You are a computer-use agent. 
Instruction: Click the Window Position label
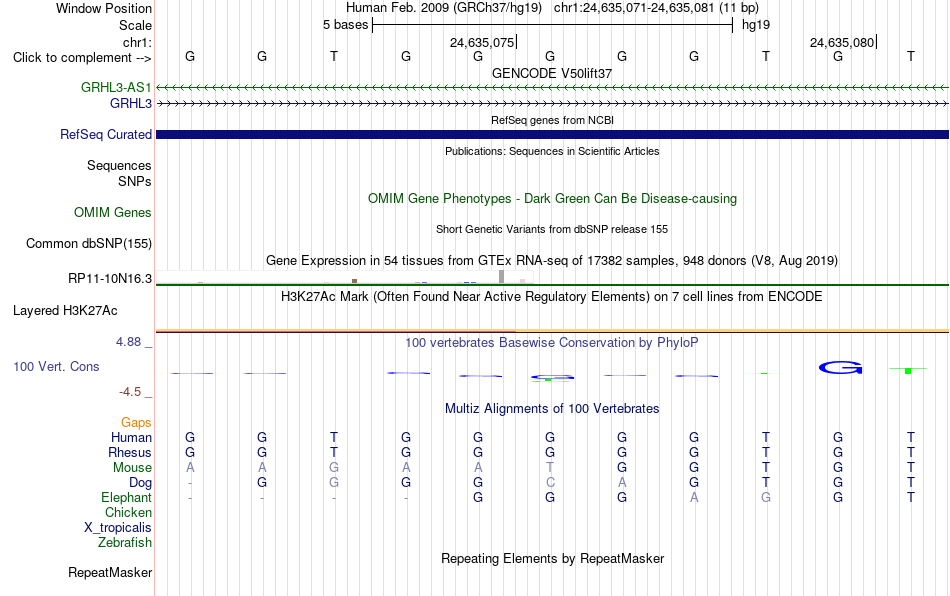point(104,8)
